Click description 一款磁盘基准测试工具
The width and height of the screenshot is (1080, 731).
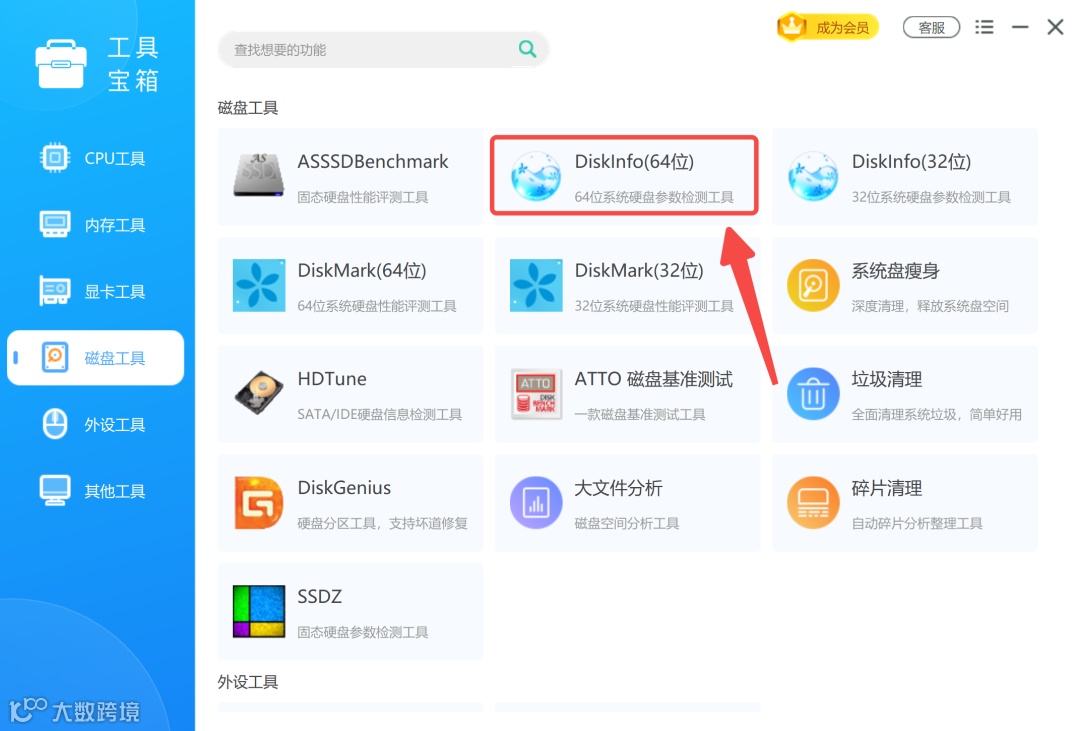pos(640,414)
